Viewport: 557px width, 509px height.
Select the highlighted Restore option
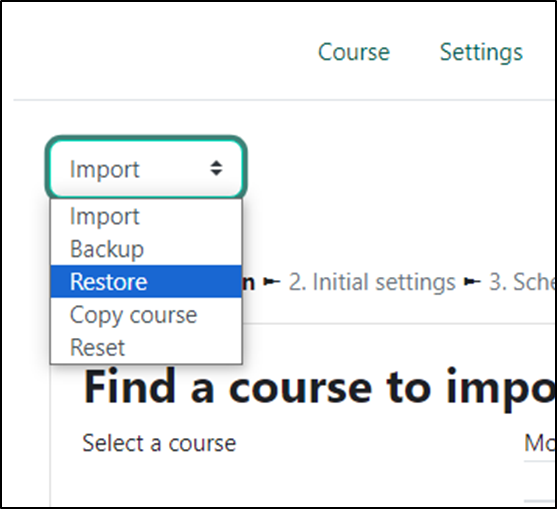click(x=146, y=281)
